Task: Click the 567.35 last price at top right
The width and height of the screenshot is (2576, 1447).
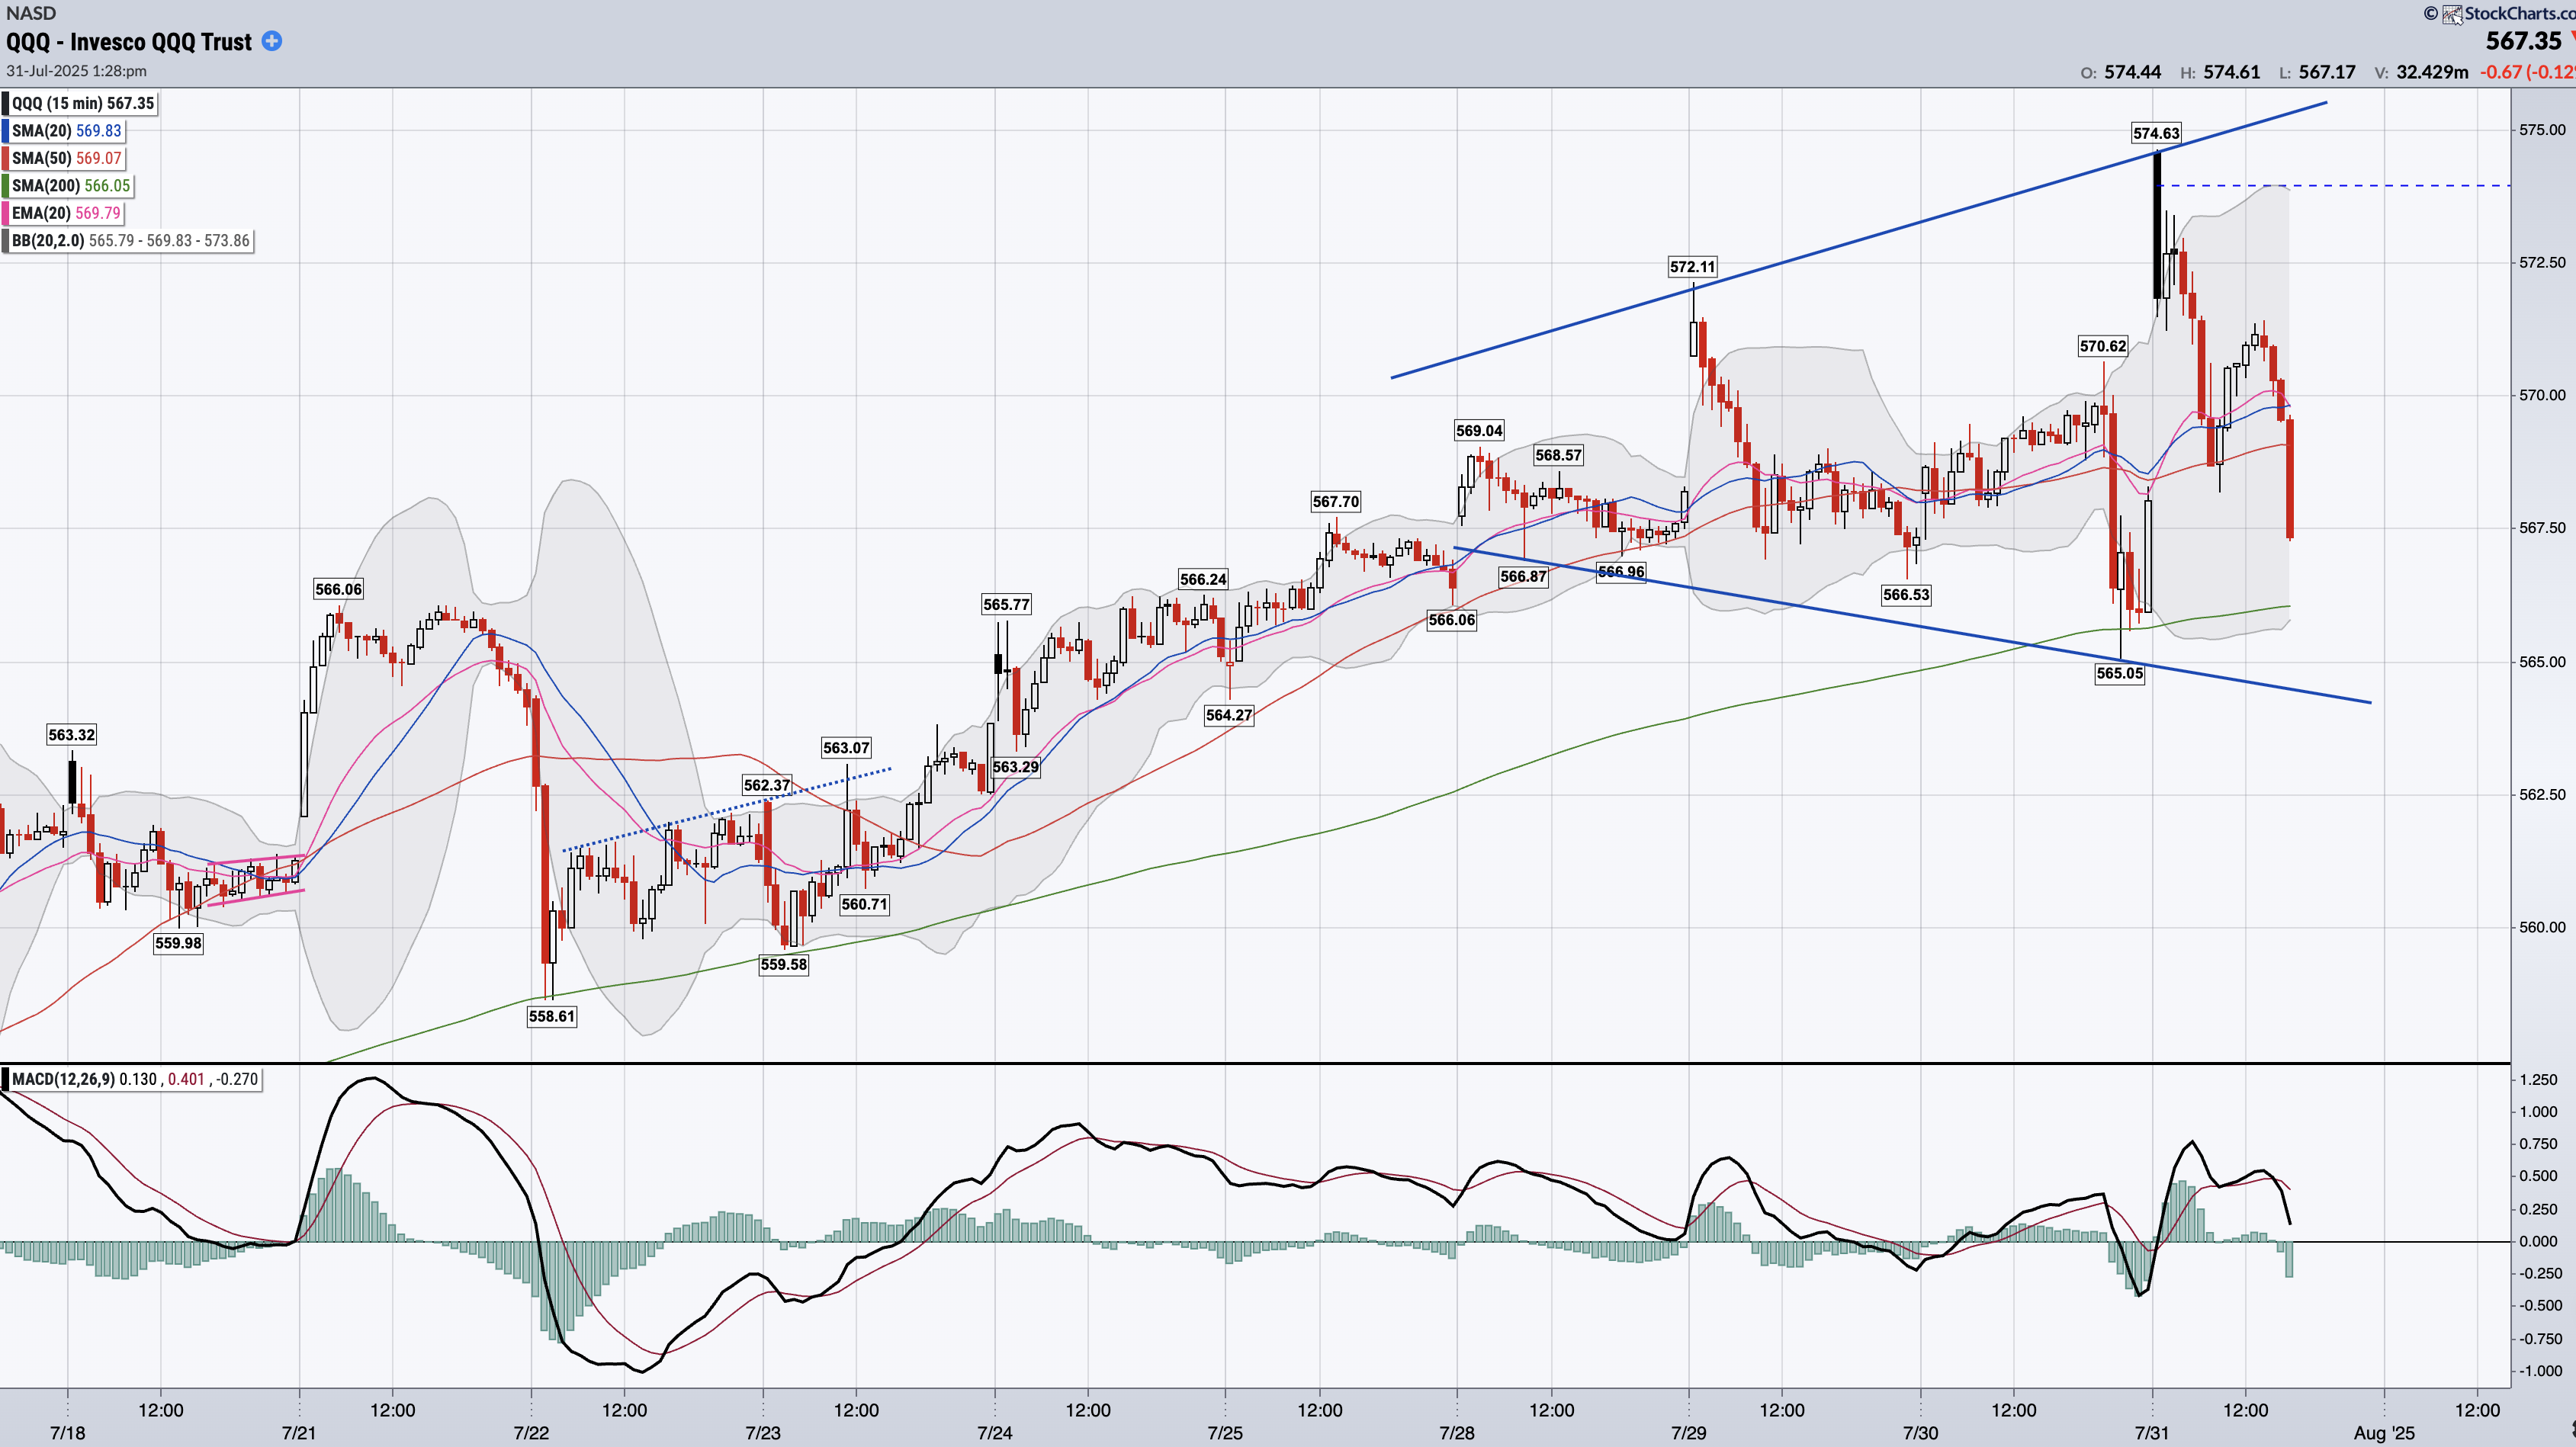Action: 2524,41
